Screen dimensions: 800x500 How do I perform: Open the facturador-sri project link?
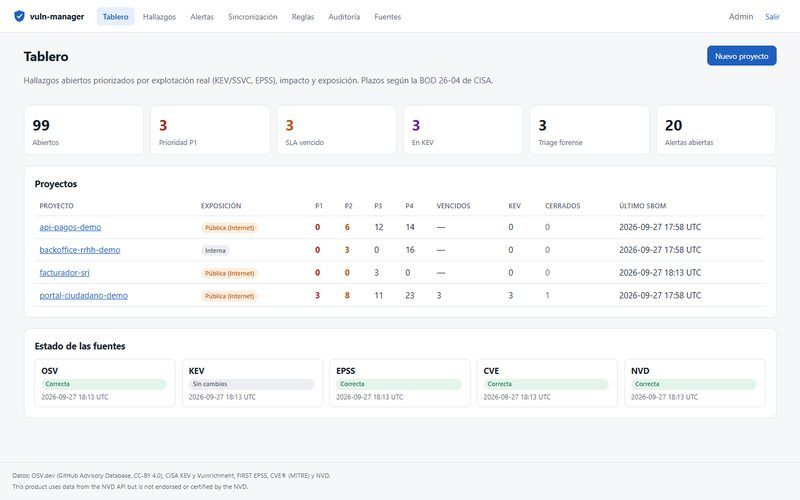(x=64, y=272)
